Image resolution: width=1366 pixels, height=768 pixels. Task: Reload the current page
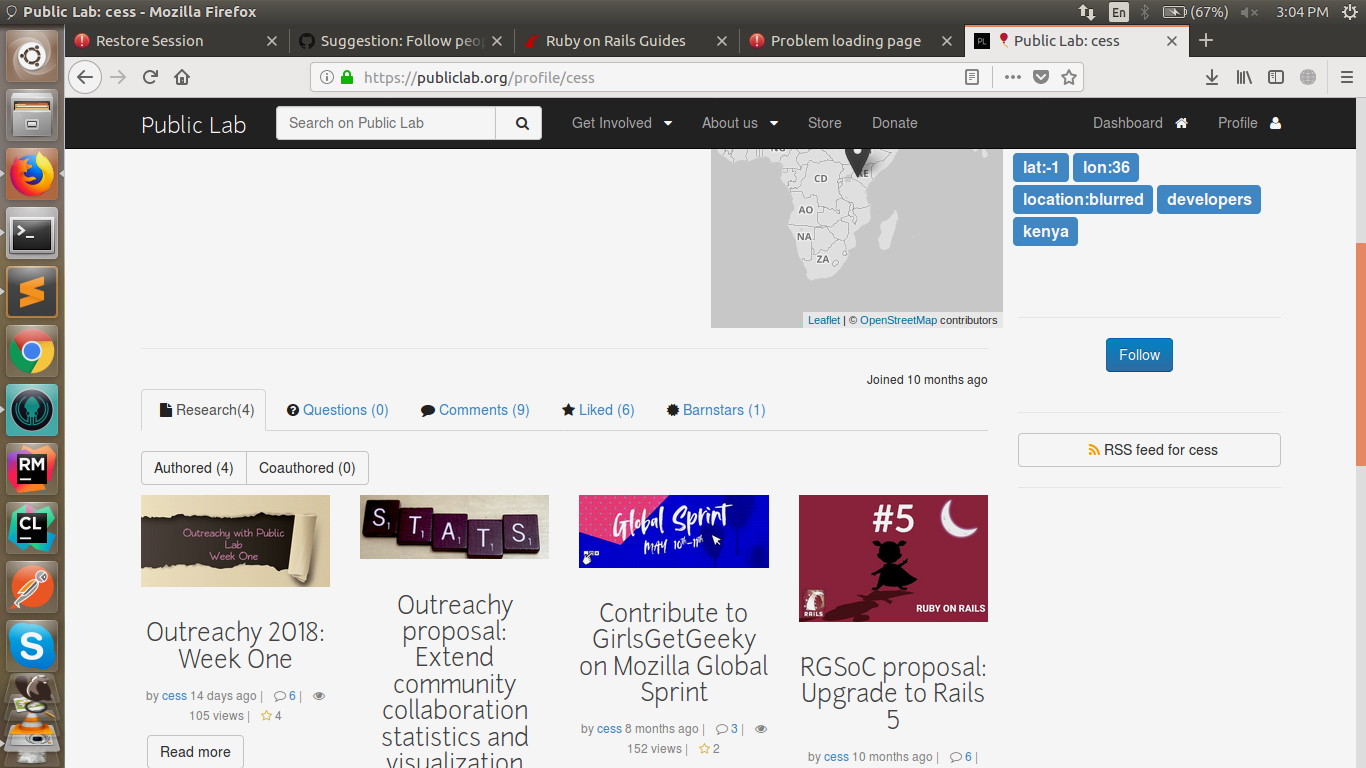coord(150,77)
